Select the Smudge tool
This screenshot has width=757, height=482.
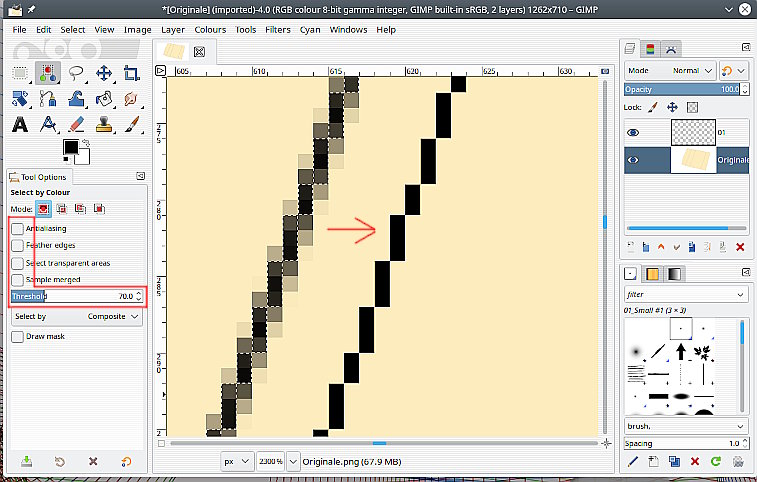click(131, 99)
